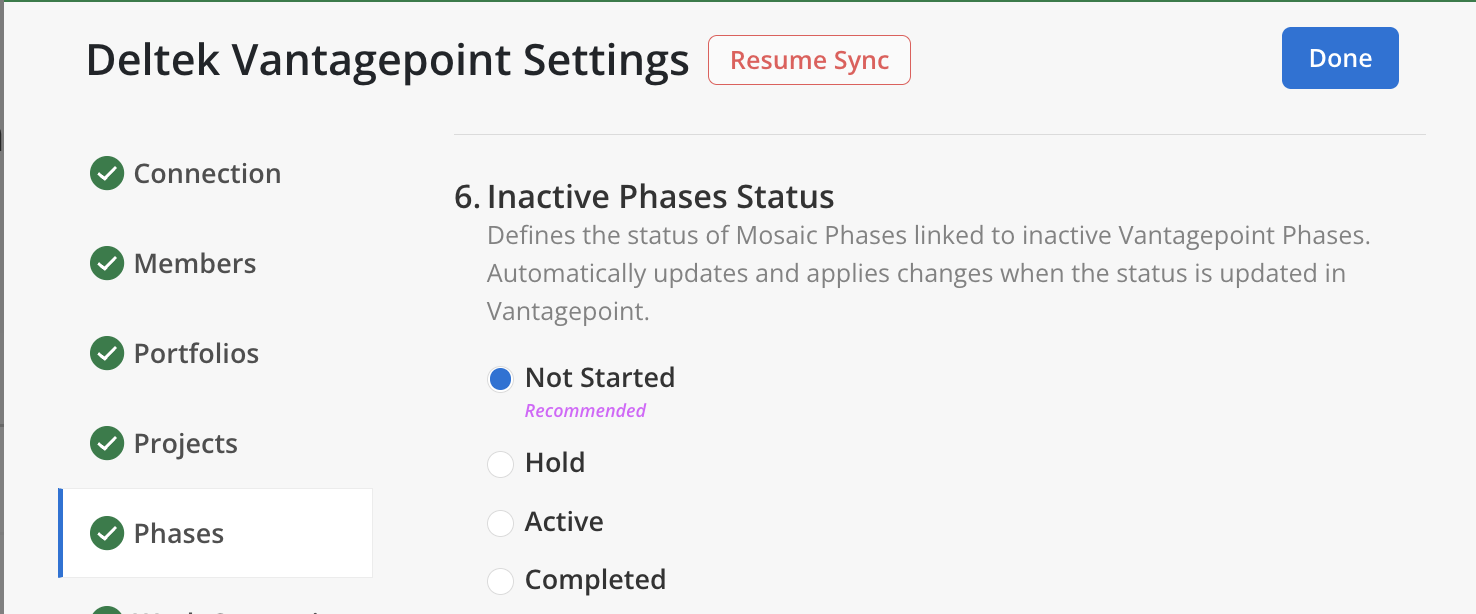Select the Not Started radio button

[x=500, y=379]
